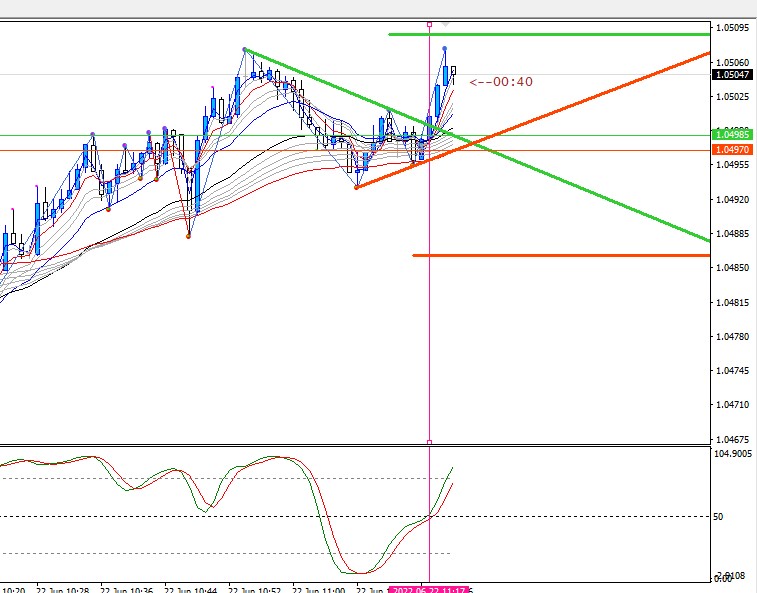Image resolution: width=757 pixels, height=593 pixels.
Task: Click the green price label 1.04985
Action: point(732,134)
